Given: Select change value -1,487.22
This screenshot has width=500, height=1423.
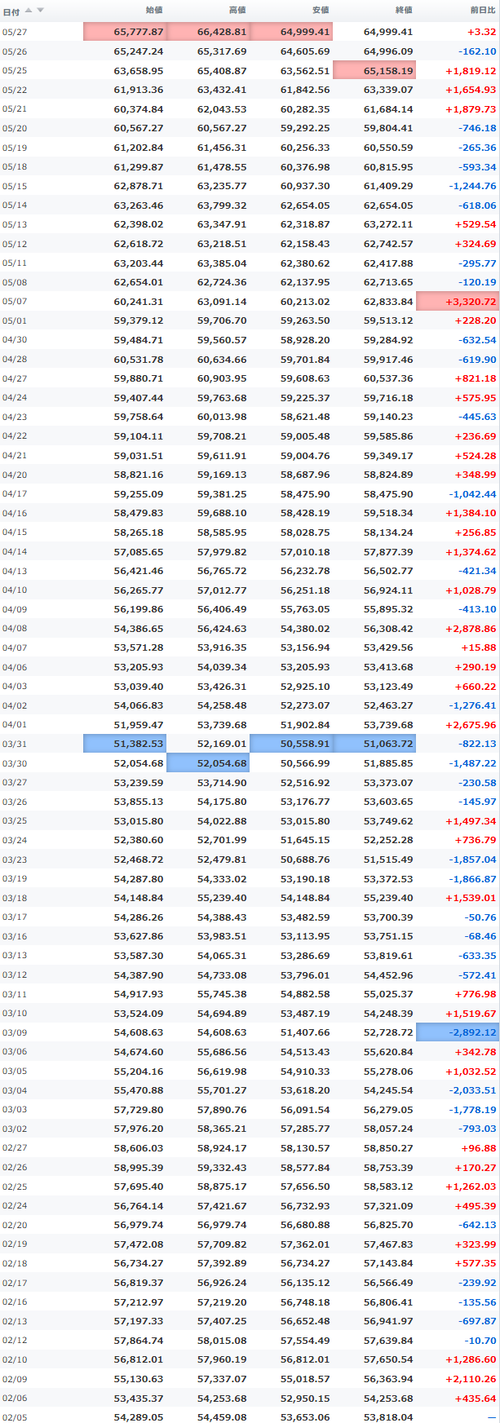Looking at the screenshot, I should [473, 765].
